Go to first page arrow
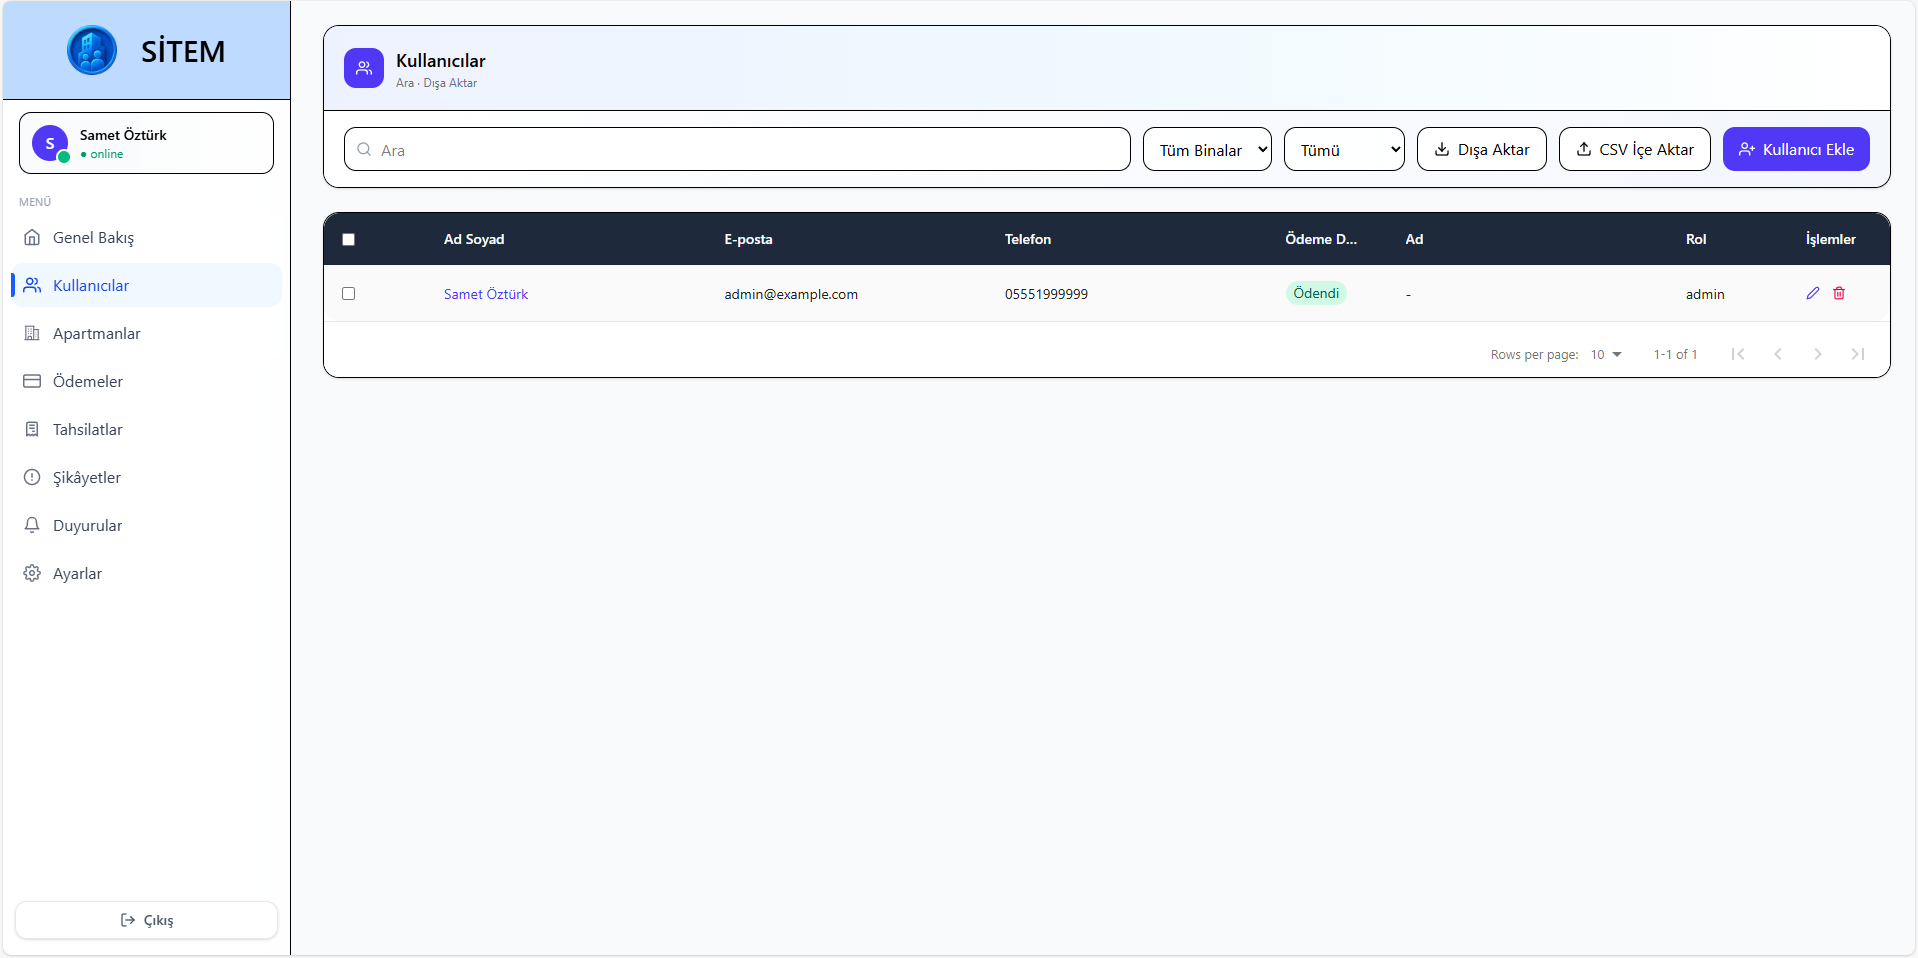The height and width of the screenshot is (958, 1918). (x=1738, y=354)
